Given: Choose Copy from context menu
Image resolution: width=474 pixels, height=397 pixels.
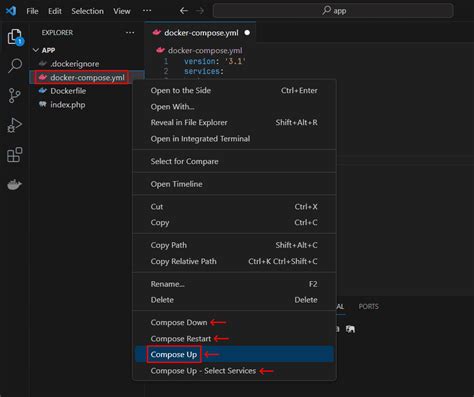Looking at the screenshot, I should (234, 222).
